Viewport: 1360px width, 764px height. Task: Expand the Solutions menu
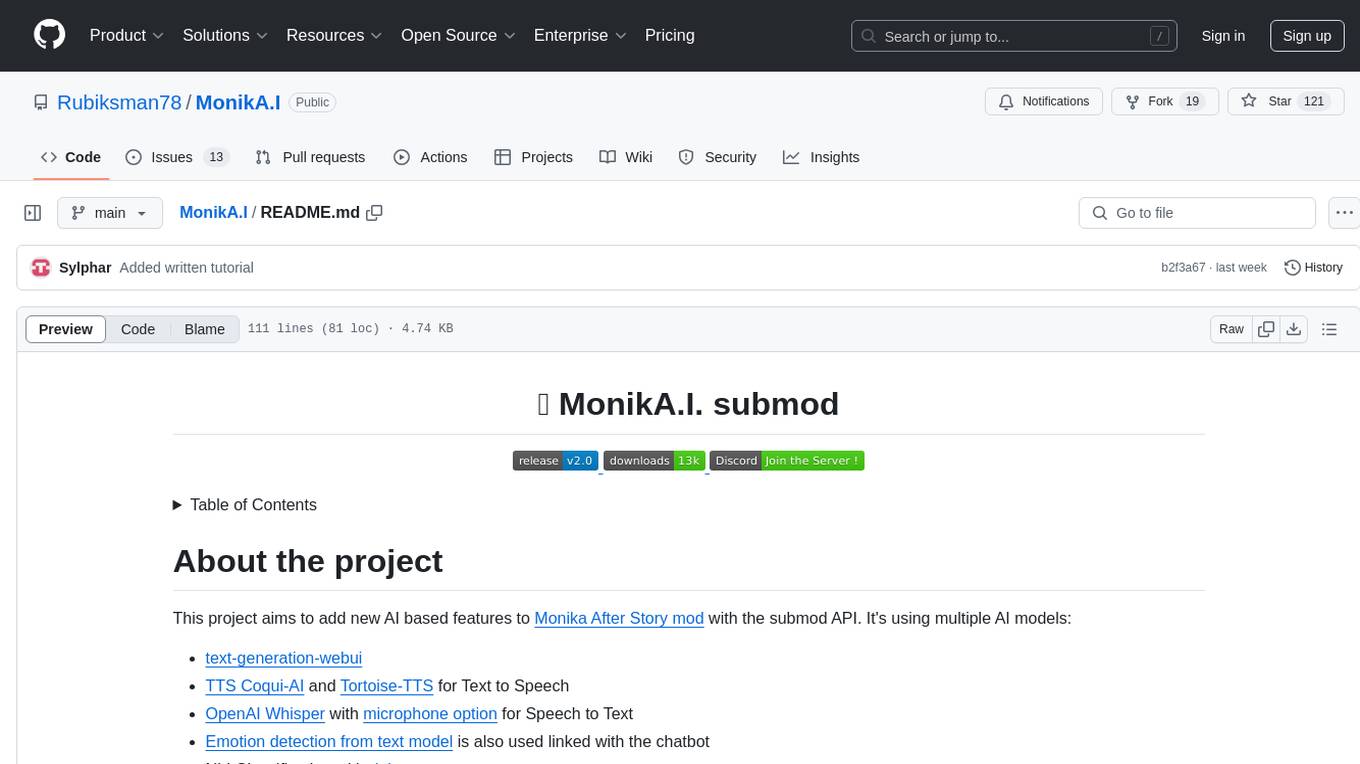pos(225,35)
